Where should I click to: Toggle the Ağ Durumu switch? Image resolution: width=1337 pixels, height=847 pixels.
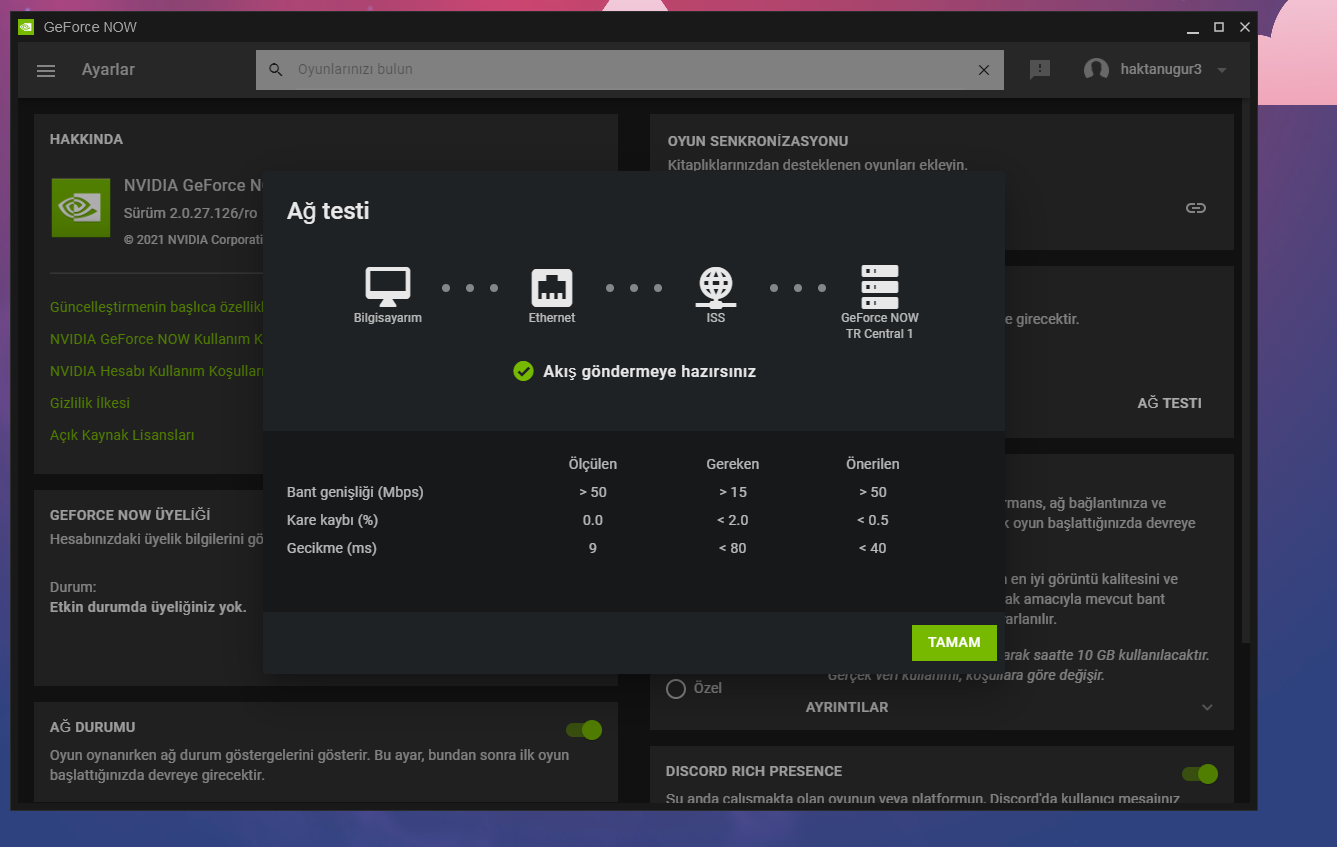(584, 730)
